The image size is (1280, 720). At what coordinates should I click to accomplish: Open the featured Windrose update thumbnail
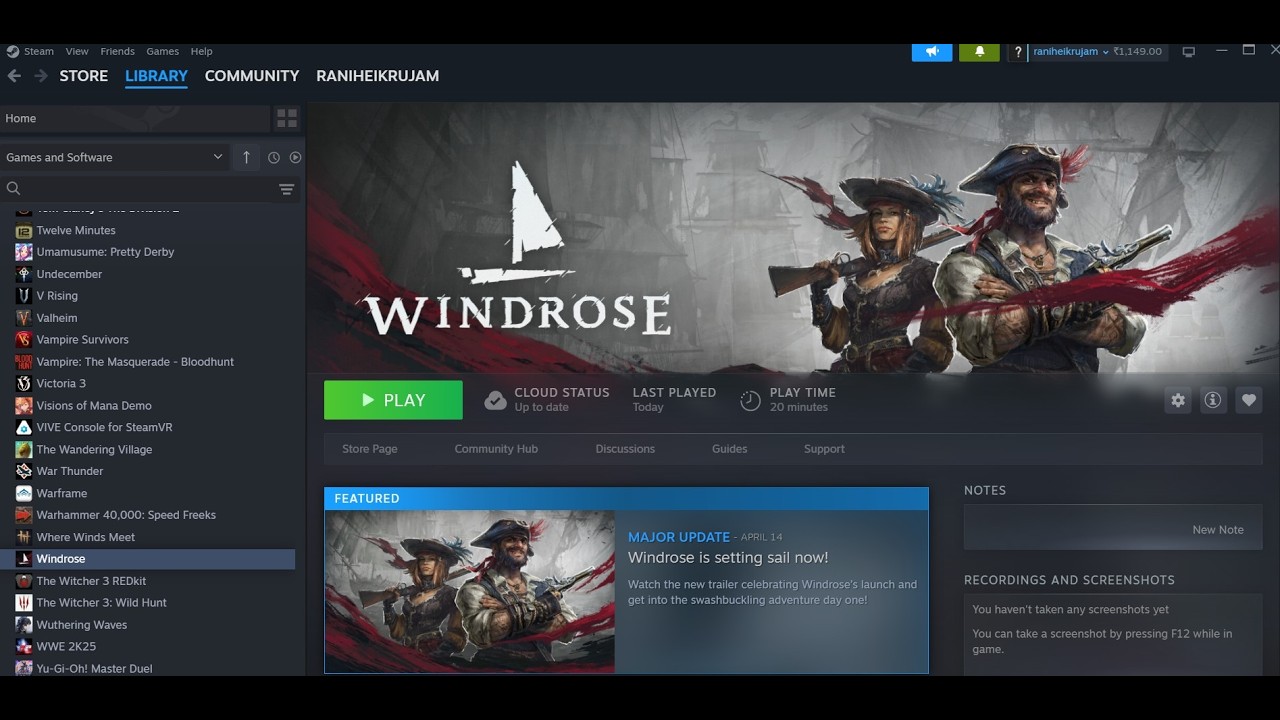click(470, 591)
